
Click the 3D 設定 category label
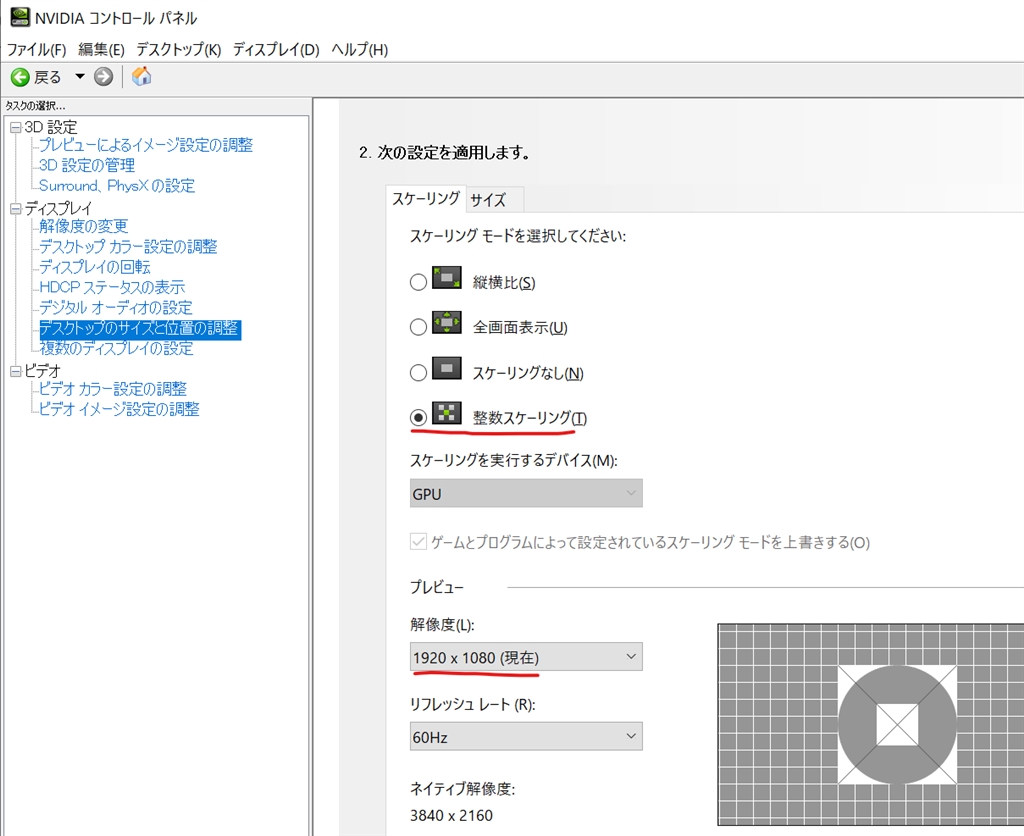51,127
